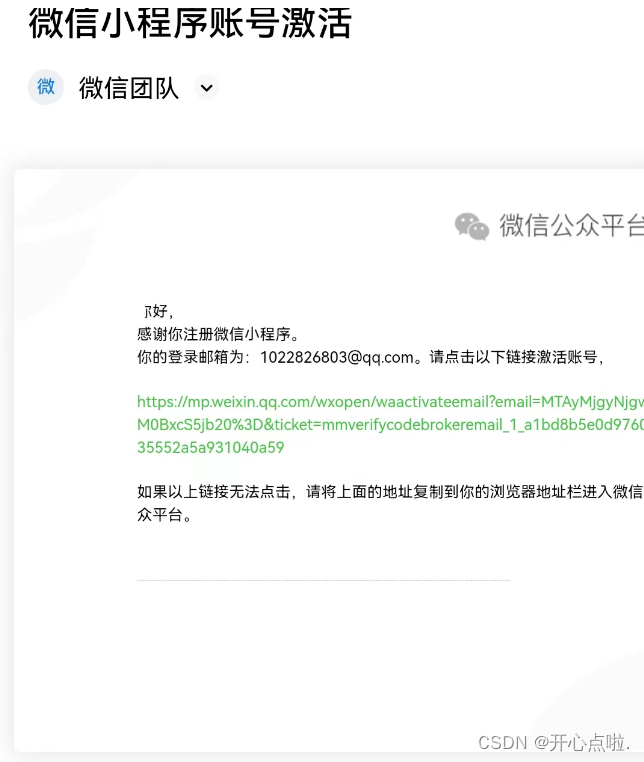Image resolution: width=644 pixels, height=762 pixels.
Task: Click the paragraph starting 如果以上链接无法点击
Action: tap(390, 503)
